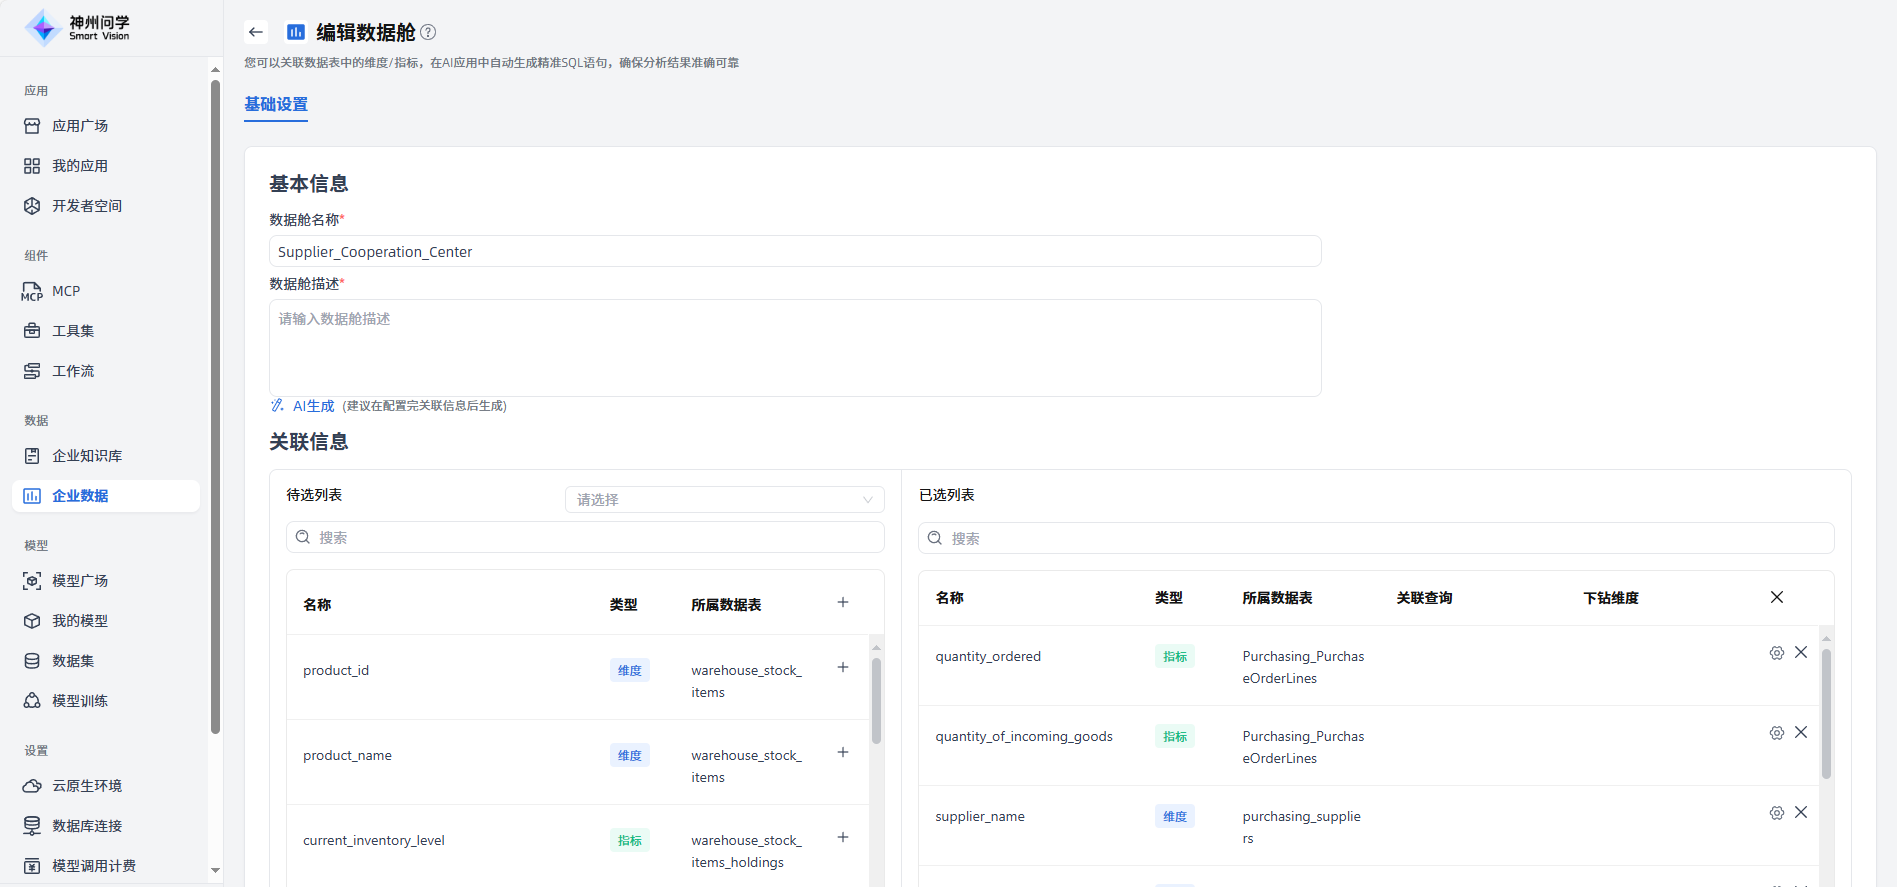Click the 数据舱名称 input field
The image size is (1897, 887).
click(795, 252)
